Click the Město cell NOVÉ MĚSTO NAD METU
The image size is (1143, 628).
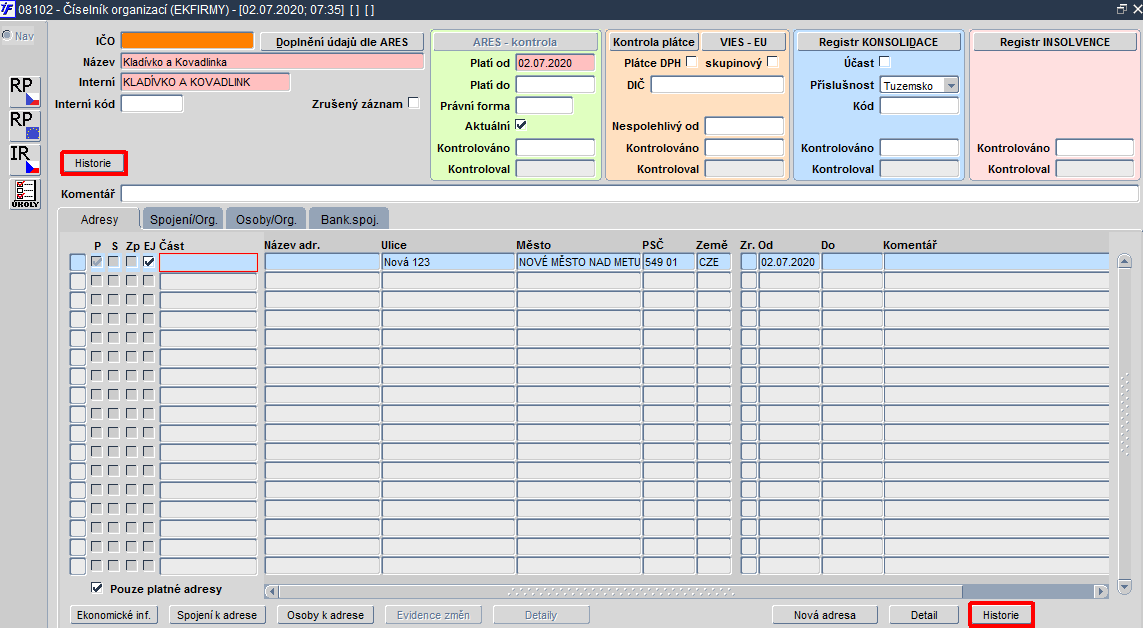click(x=579, y=262)
